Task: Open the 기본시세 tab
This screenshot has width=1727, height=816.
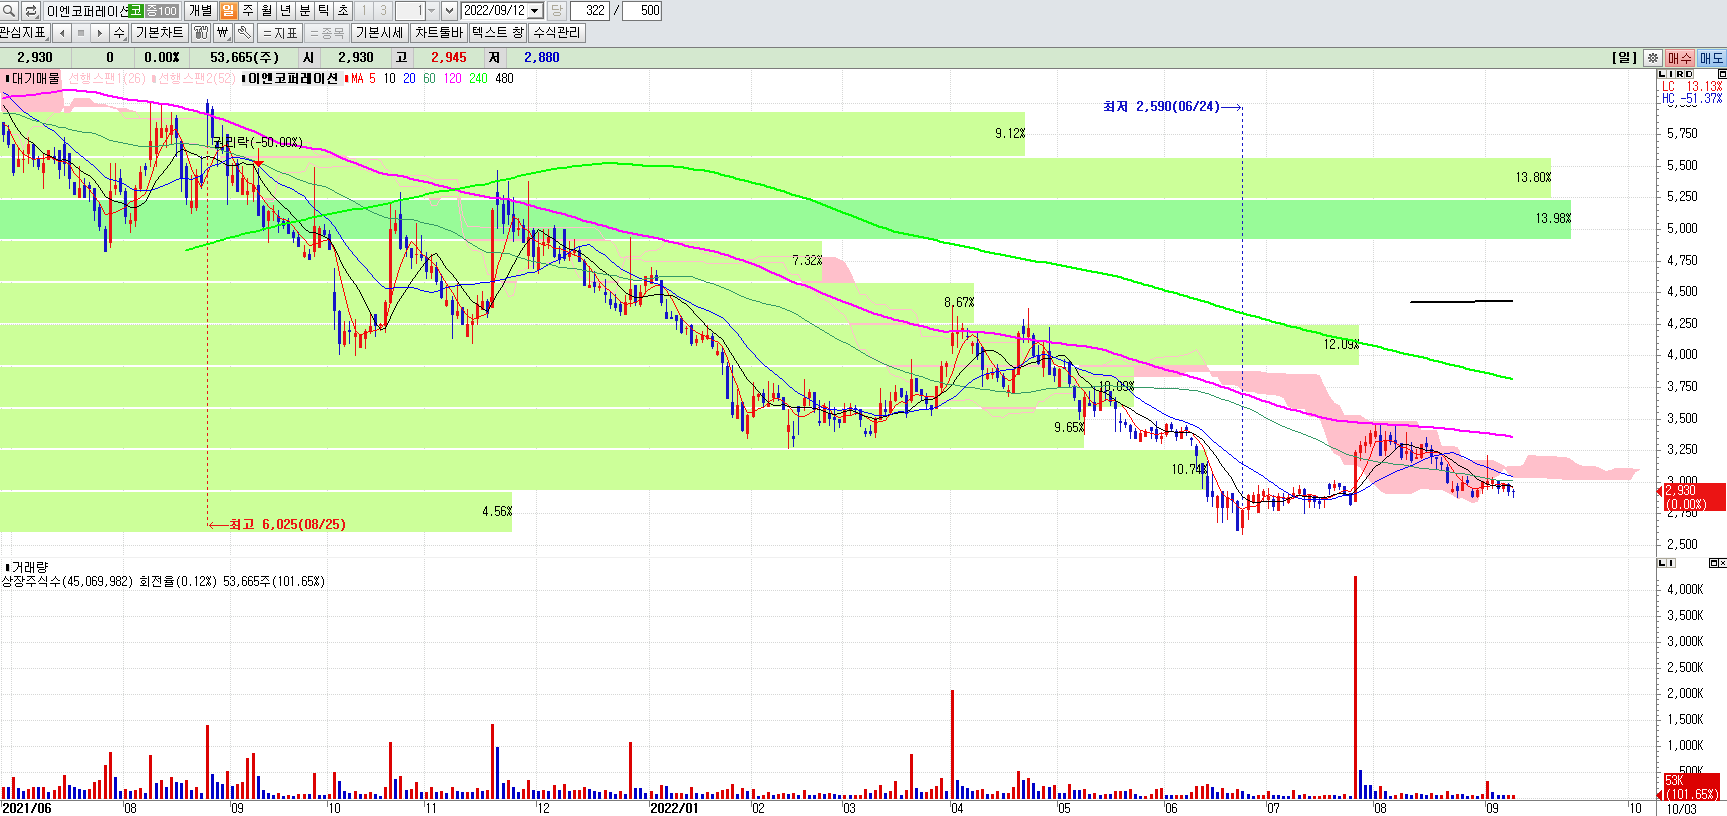Action: (x=379, y=33)
